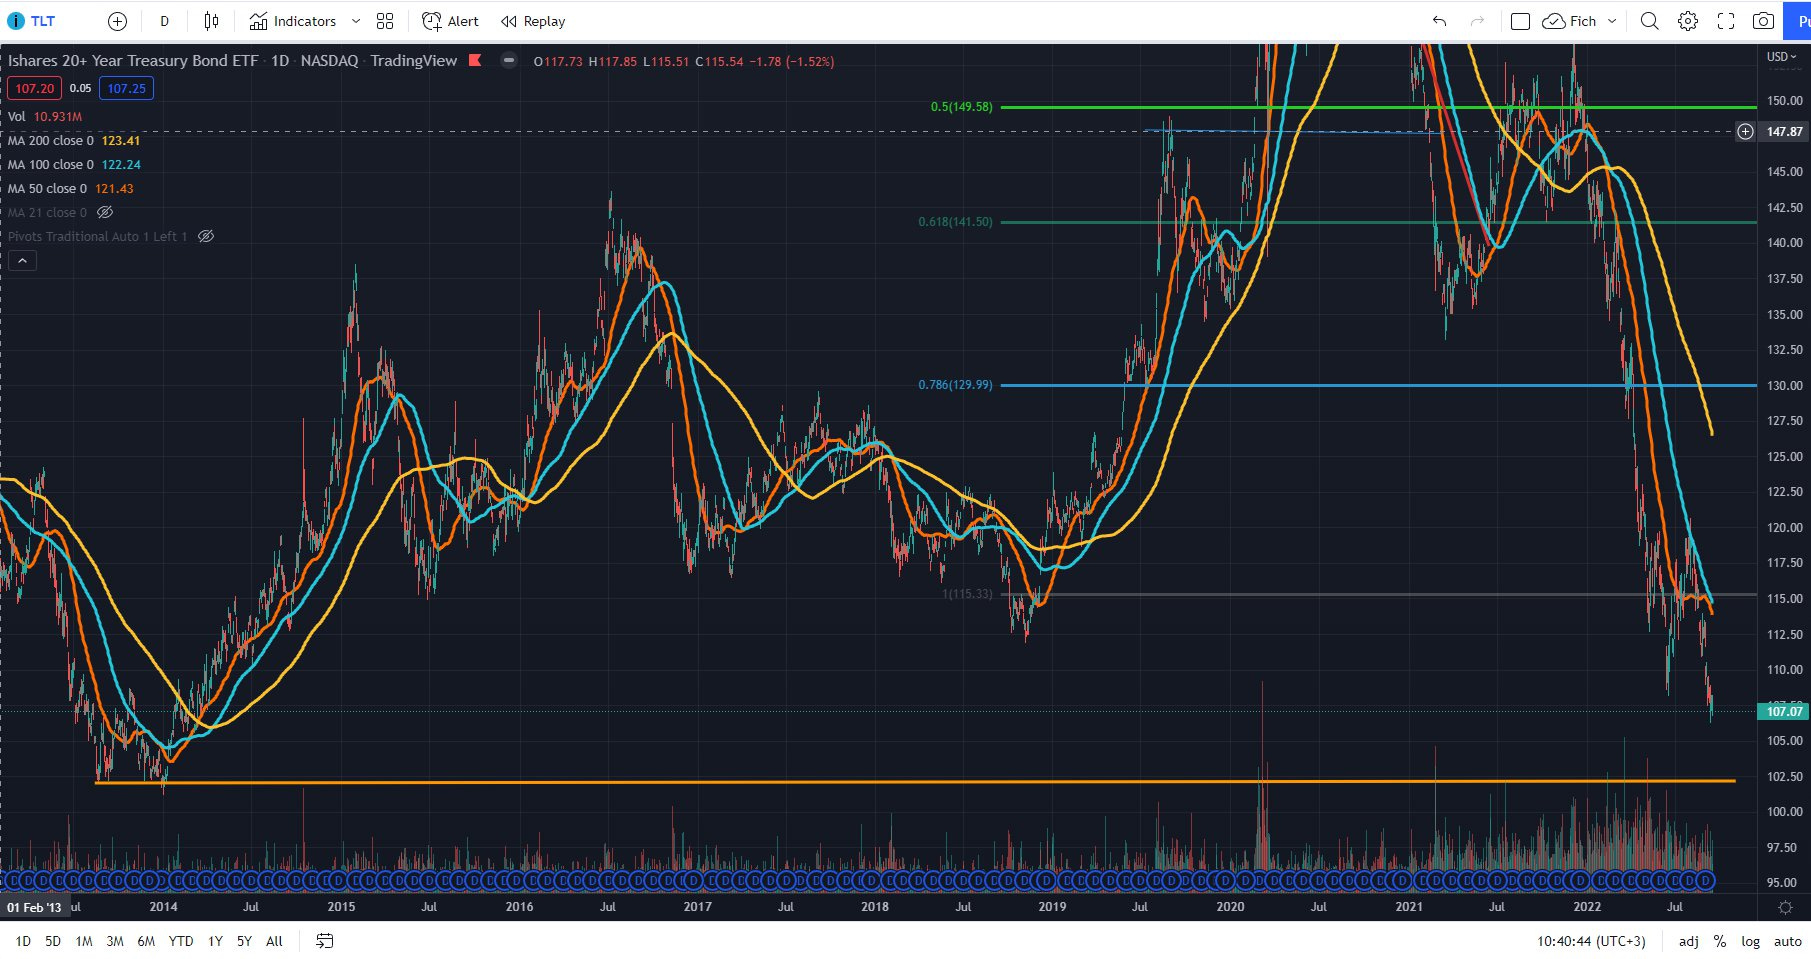Take a chart snapshot with camera

coord(1764,21)
